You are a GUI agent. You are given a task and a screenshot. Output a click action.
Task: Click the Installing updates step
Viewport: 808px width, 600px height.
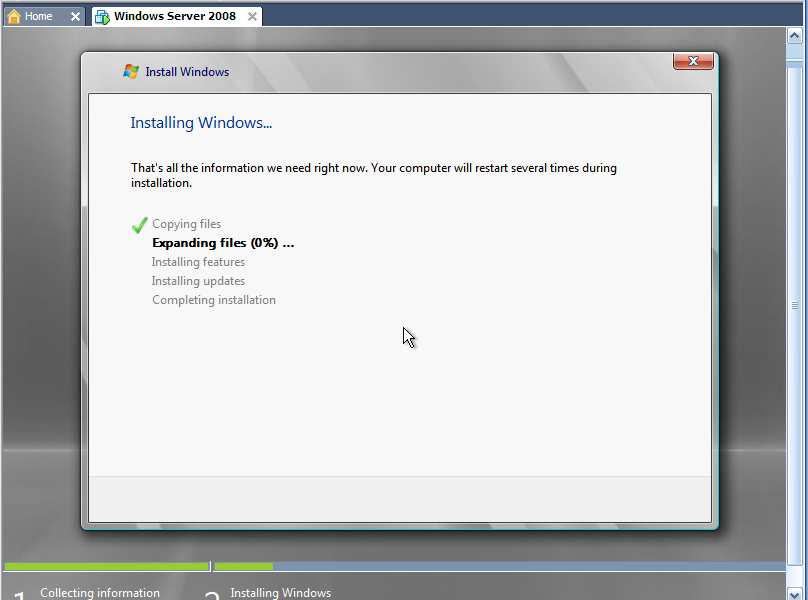coord(198,281)
